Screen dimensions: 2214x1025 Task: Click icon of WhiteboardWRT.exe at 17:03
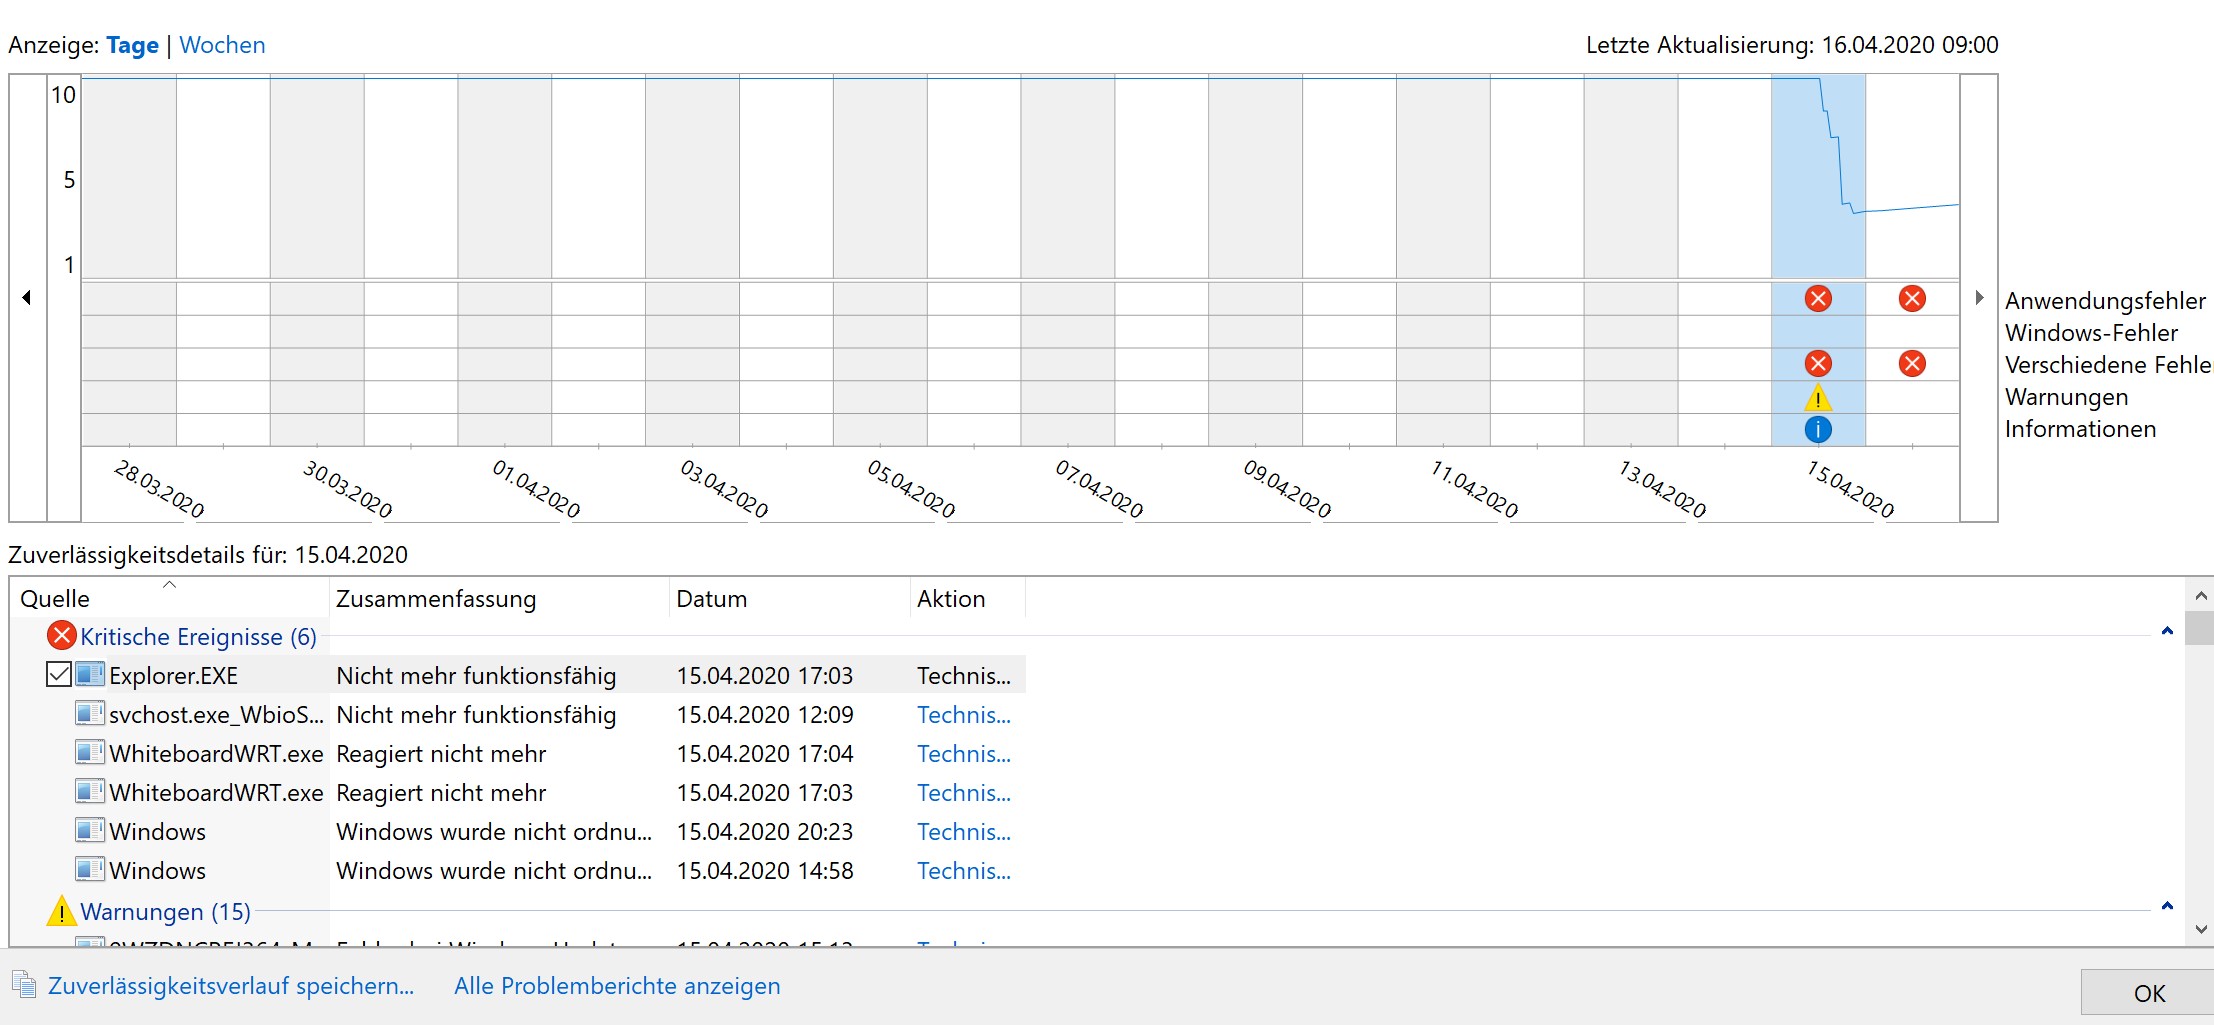click(x=90, y=792)
